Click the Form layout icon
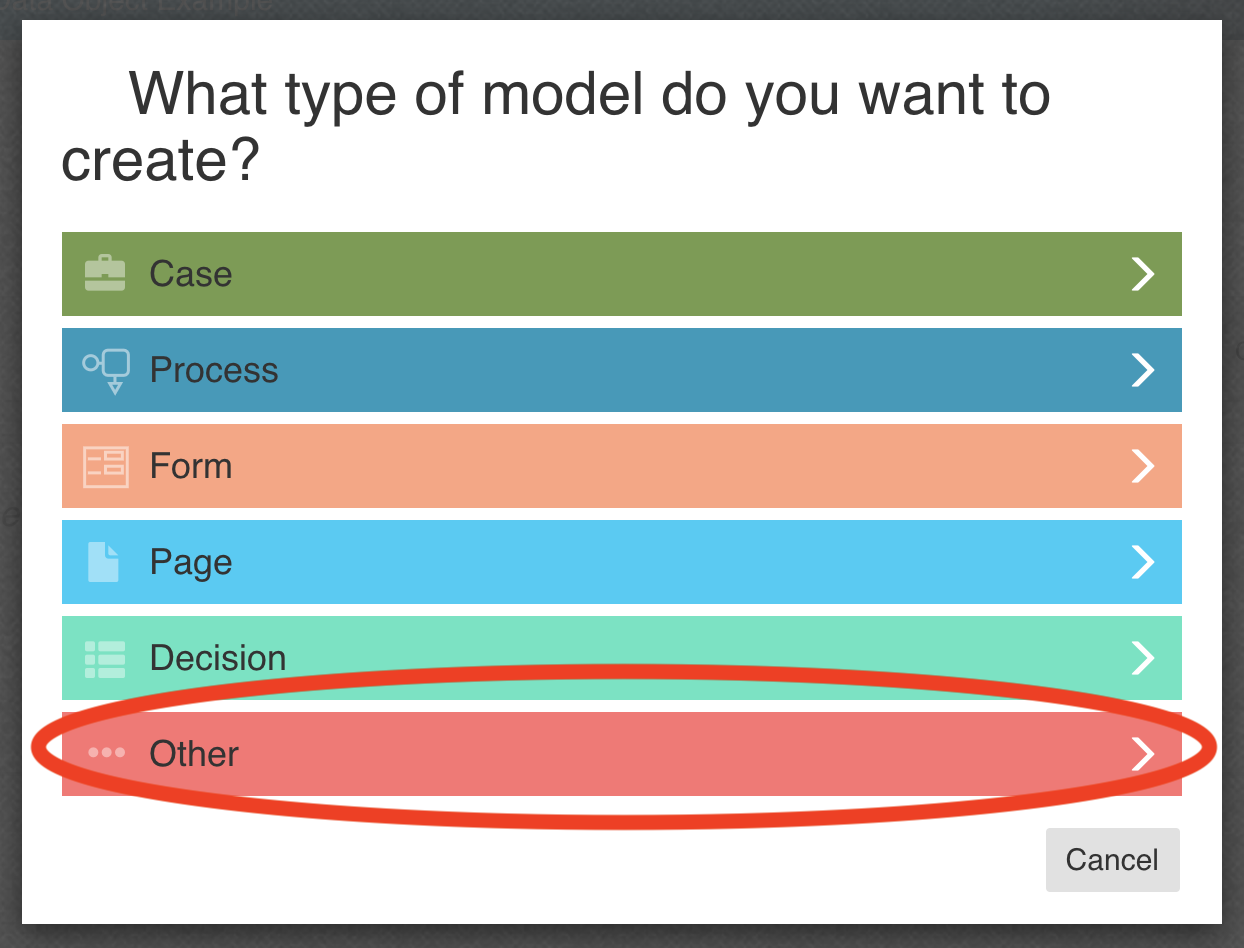Image resolution: width=1244 pixels, height=948 pixels. [104, 465]
